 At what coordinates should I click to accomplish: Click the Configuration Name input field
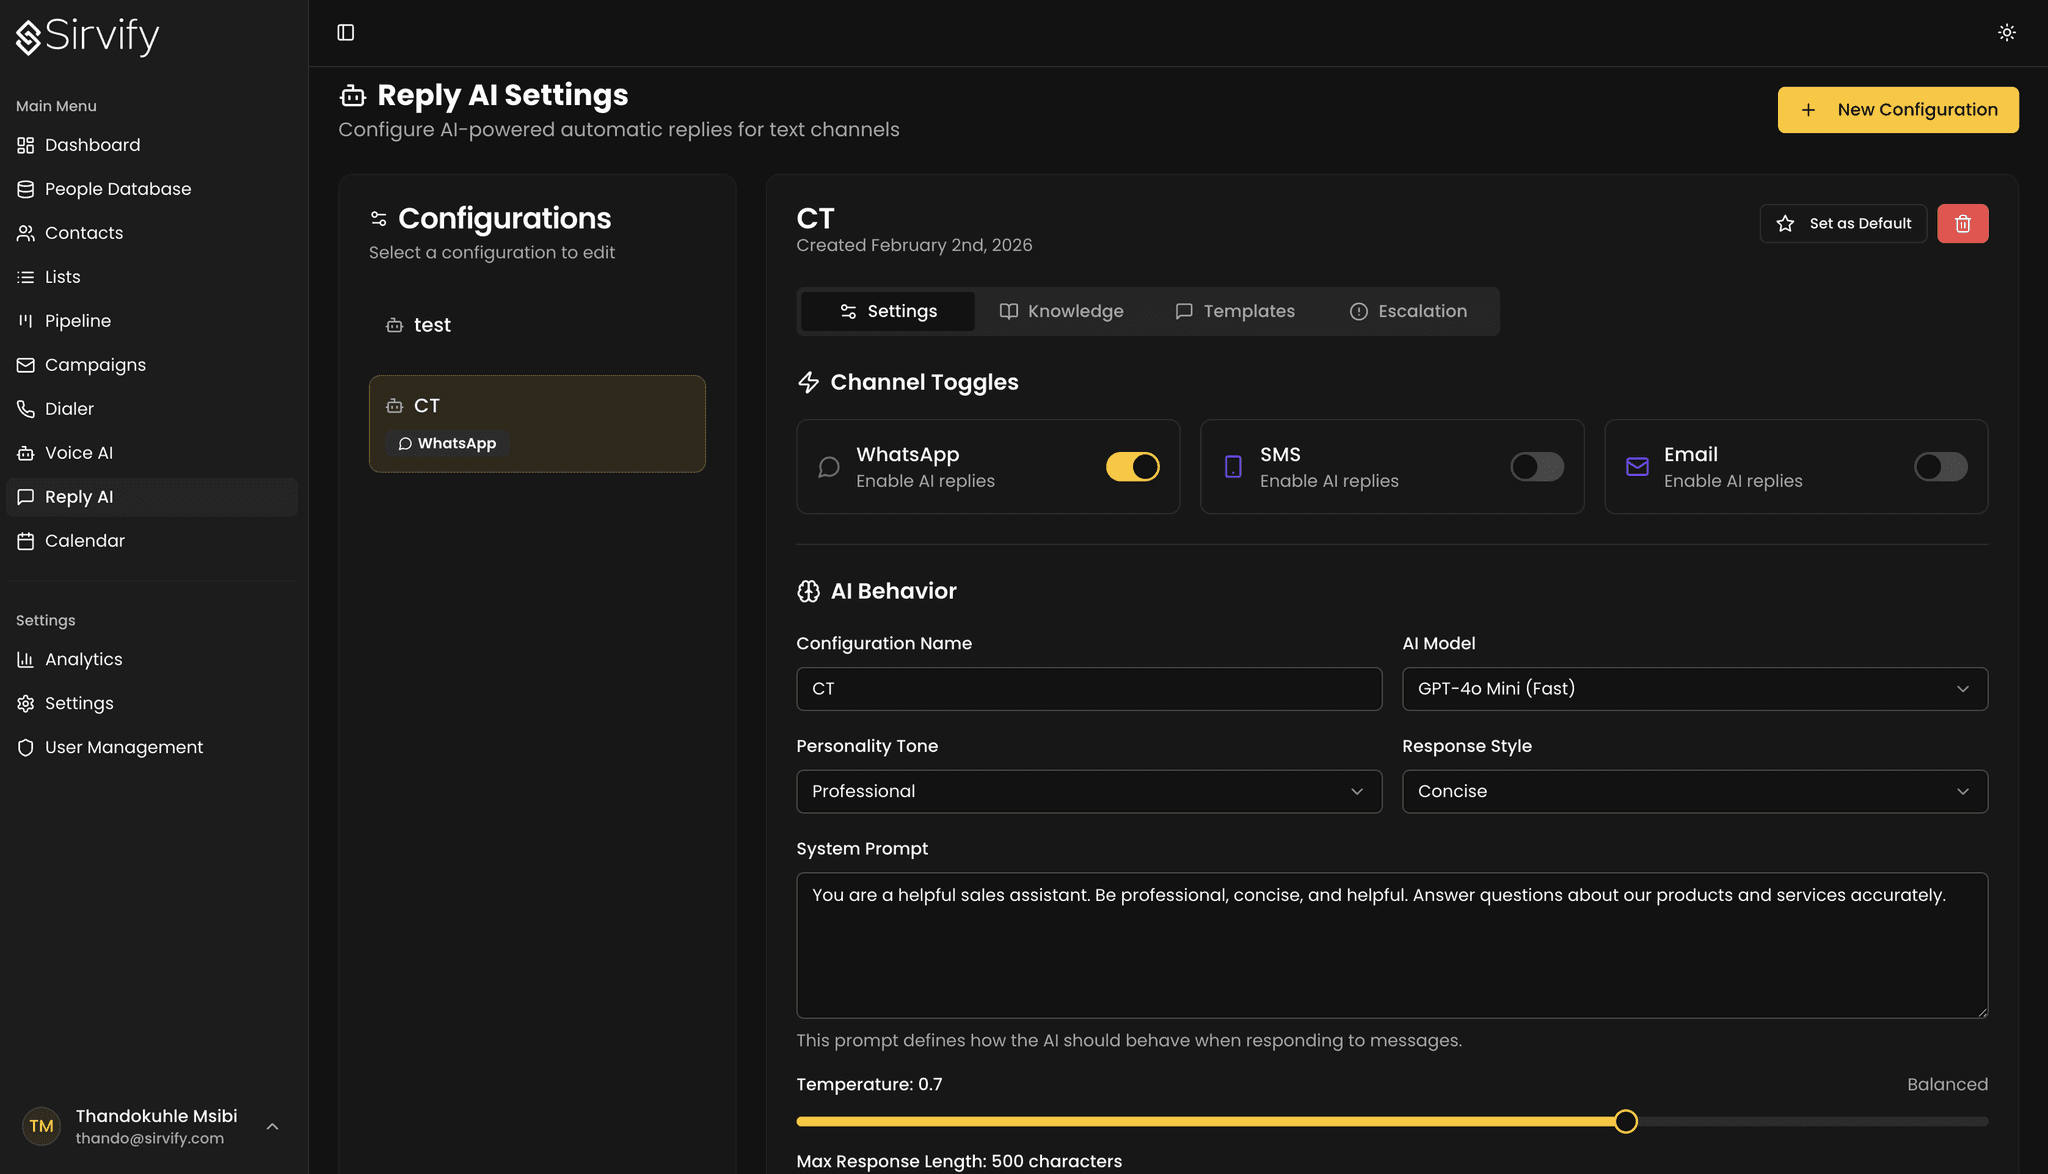(1088, 689)
